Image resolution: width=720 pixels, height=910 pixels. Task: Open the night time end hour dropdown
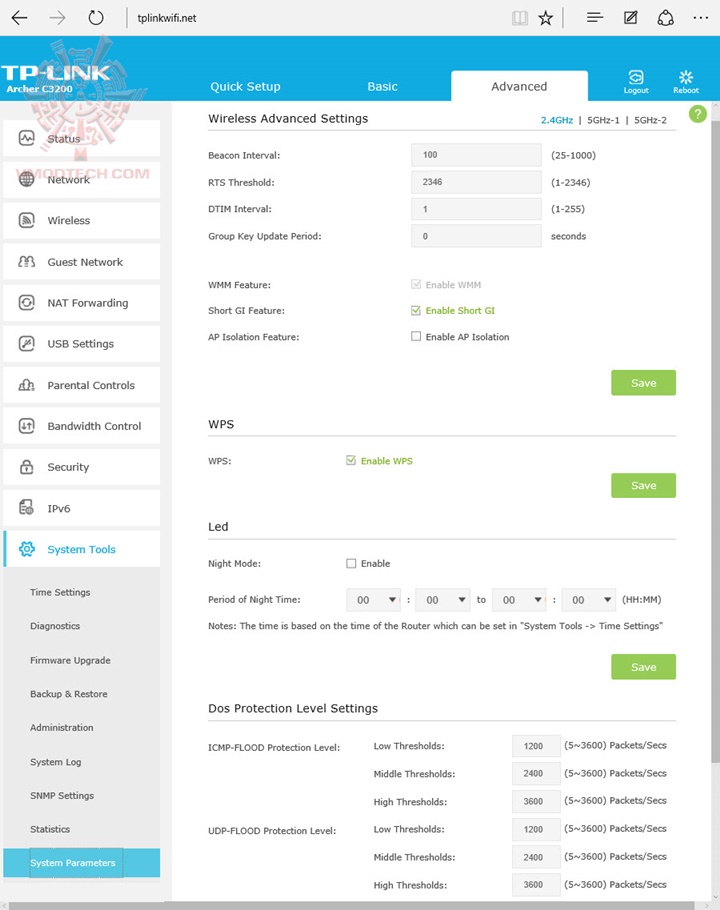519,600
